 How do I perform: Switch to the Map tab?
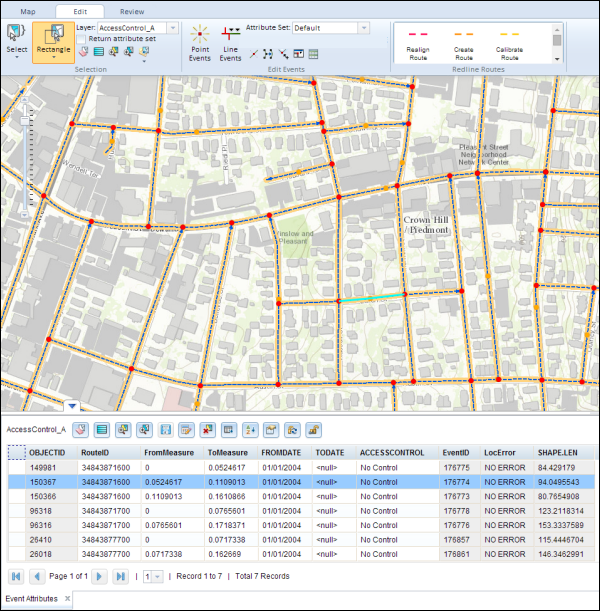pos(27,11)
